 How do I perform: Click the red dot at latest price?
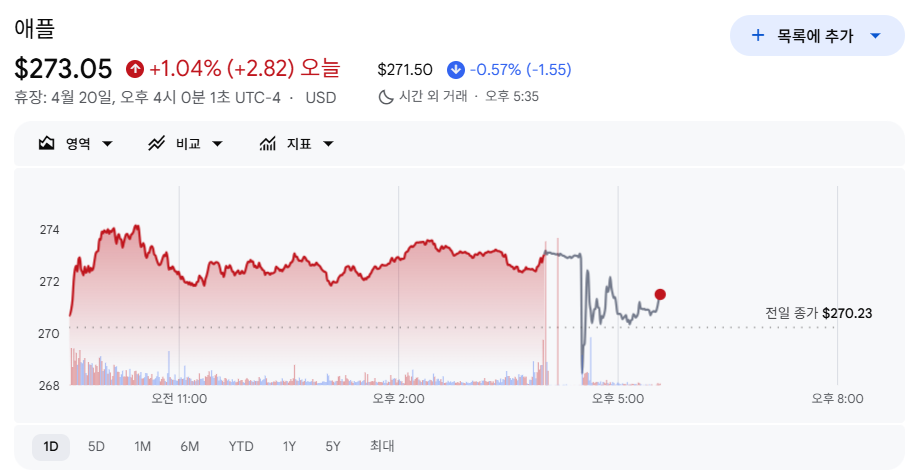(660, 295)
